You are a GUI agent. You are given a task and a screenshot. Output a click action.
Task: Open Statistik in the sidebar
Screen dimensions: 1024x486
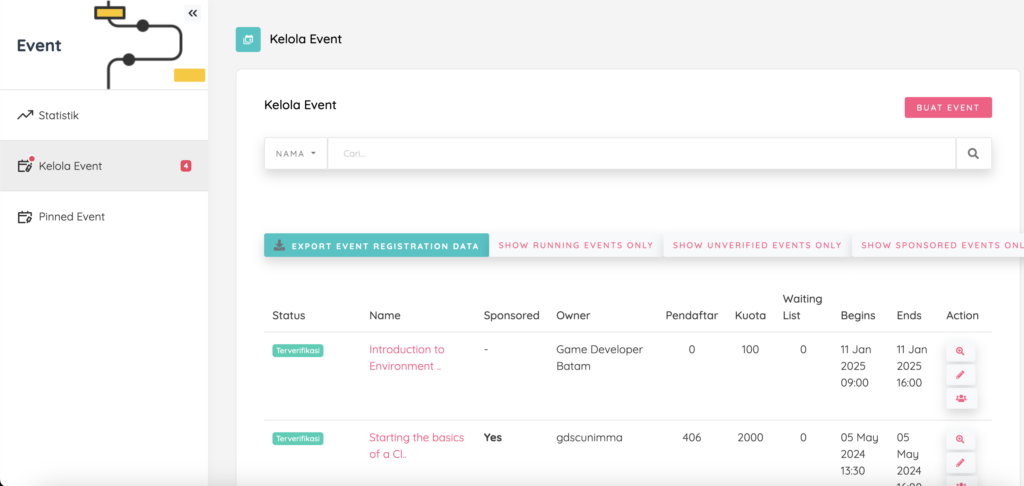click(58, 116)
